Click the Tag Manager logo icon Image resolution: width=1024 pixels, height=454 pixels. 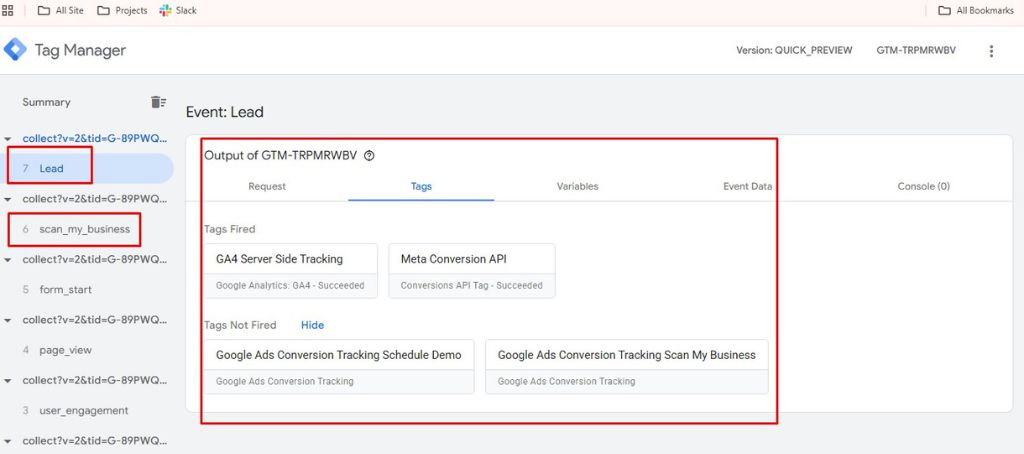click(16, 50)
